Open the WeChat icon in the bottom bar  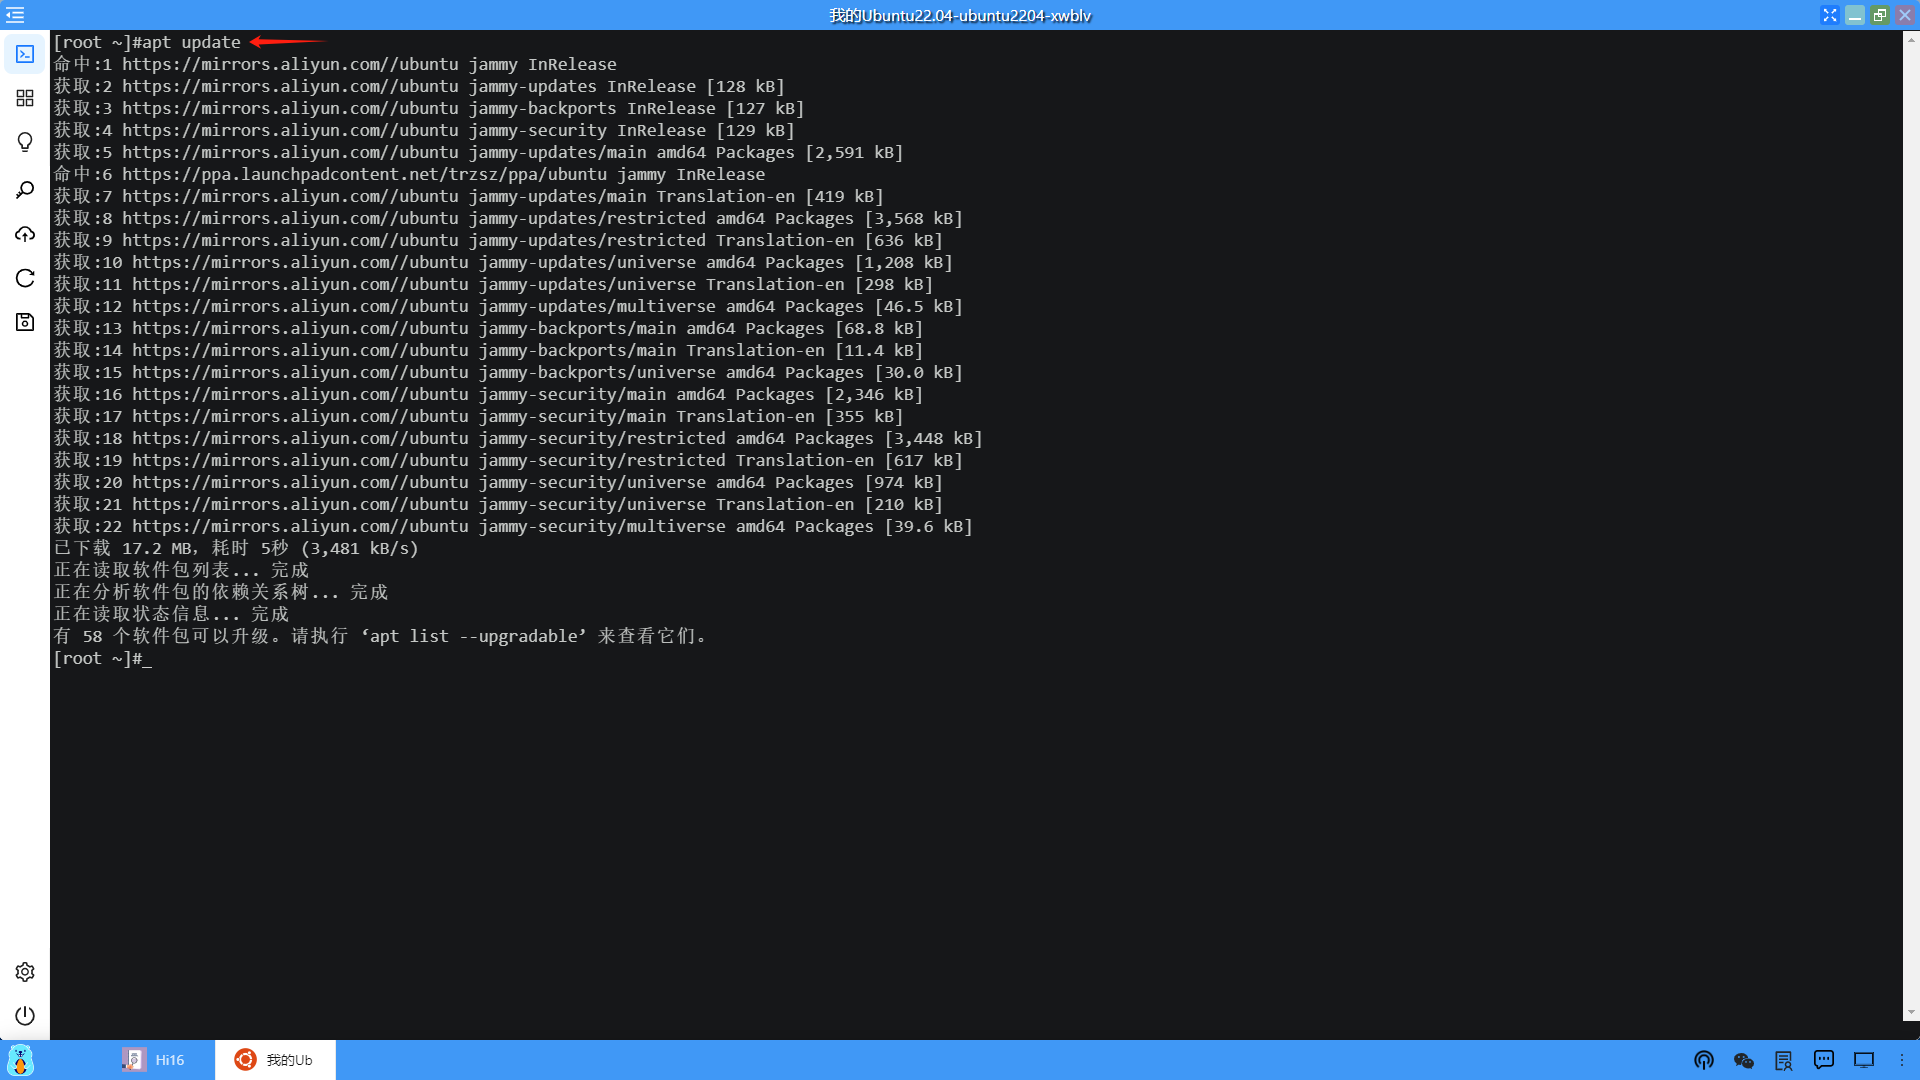tap(1744, 1060)
